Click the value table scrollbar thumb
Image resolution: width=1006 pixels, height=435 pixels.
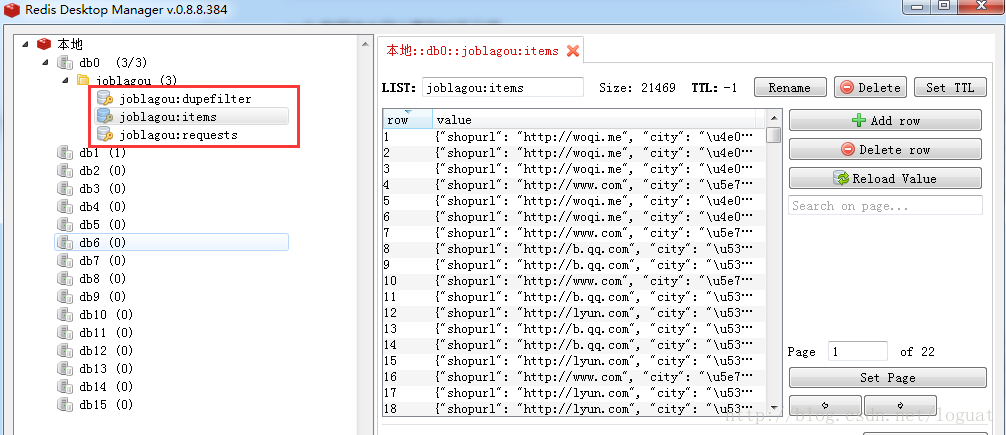[x=774, y=135]
